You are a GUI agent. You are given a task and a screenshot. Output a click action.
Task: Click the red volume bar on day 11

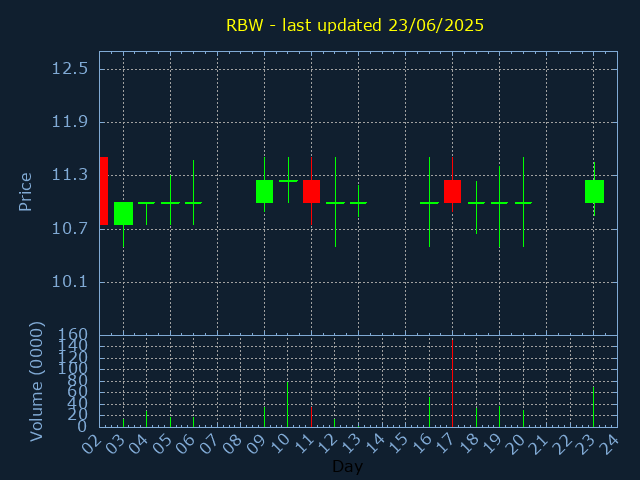click(311, 417)
